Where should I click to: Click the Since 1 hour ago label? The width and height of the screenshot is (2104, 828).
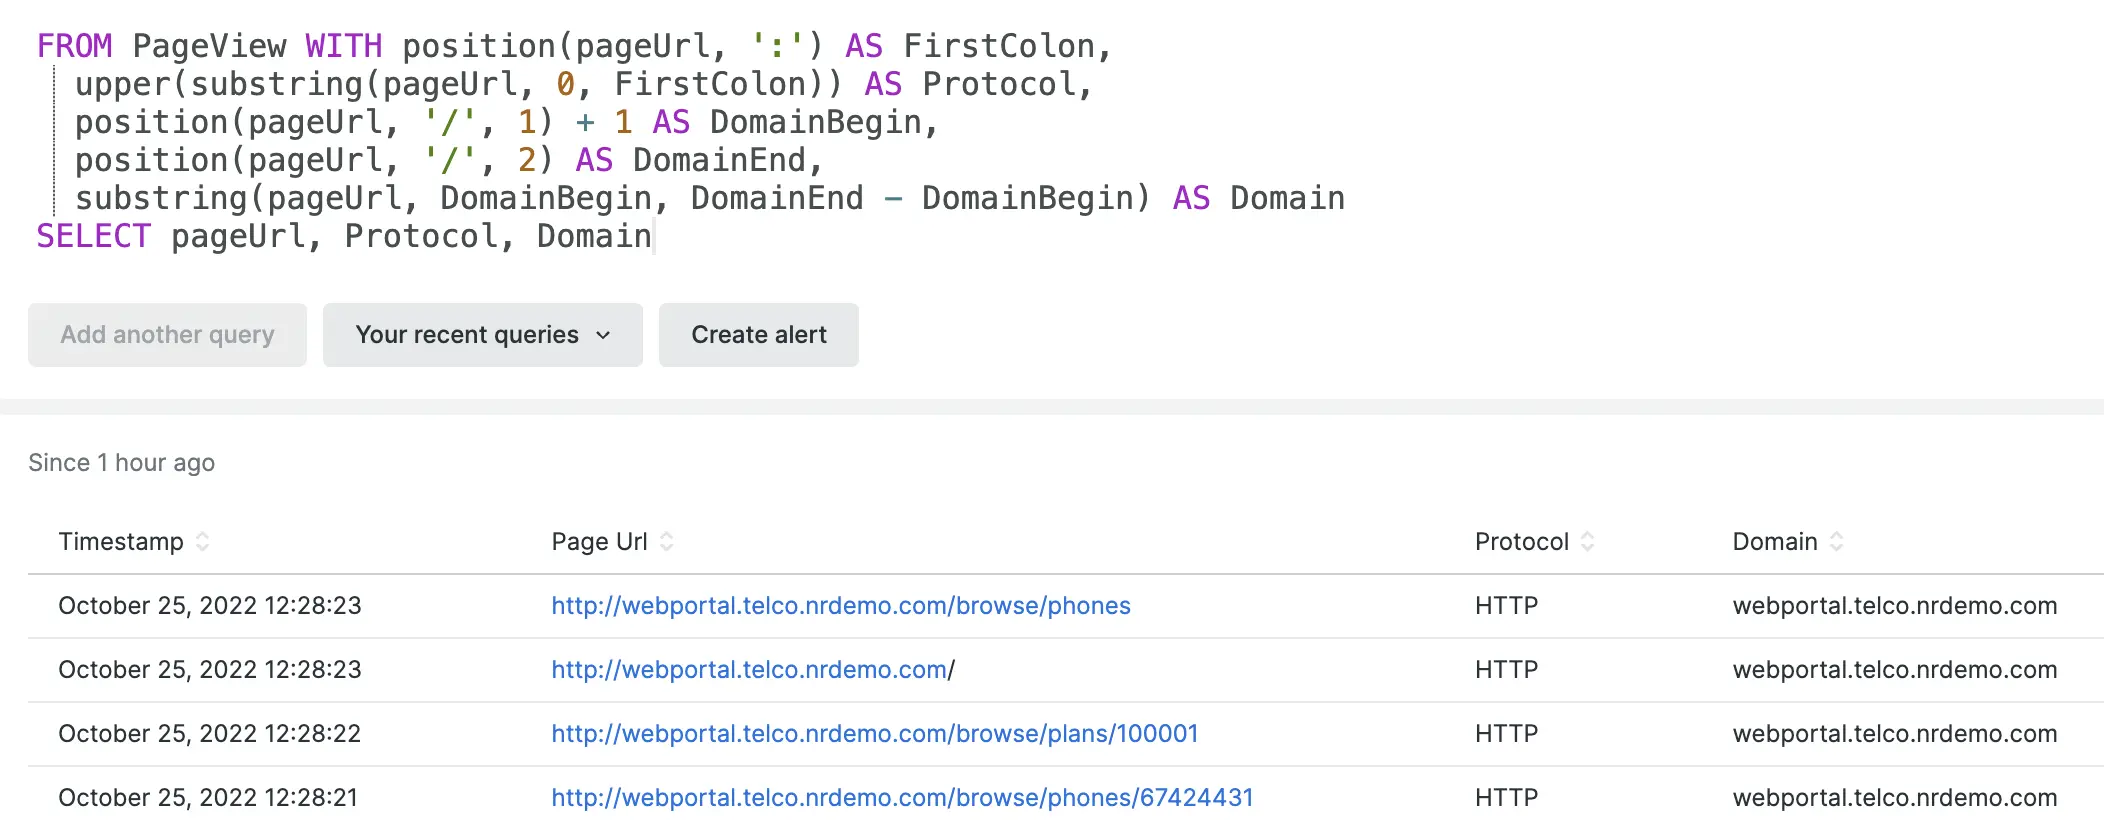click(122, 463)
